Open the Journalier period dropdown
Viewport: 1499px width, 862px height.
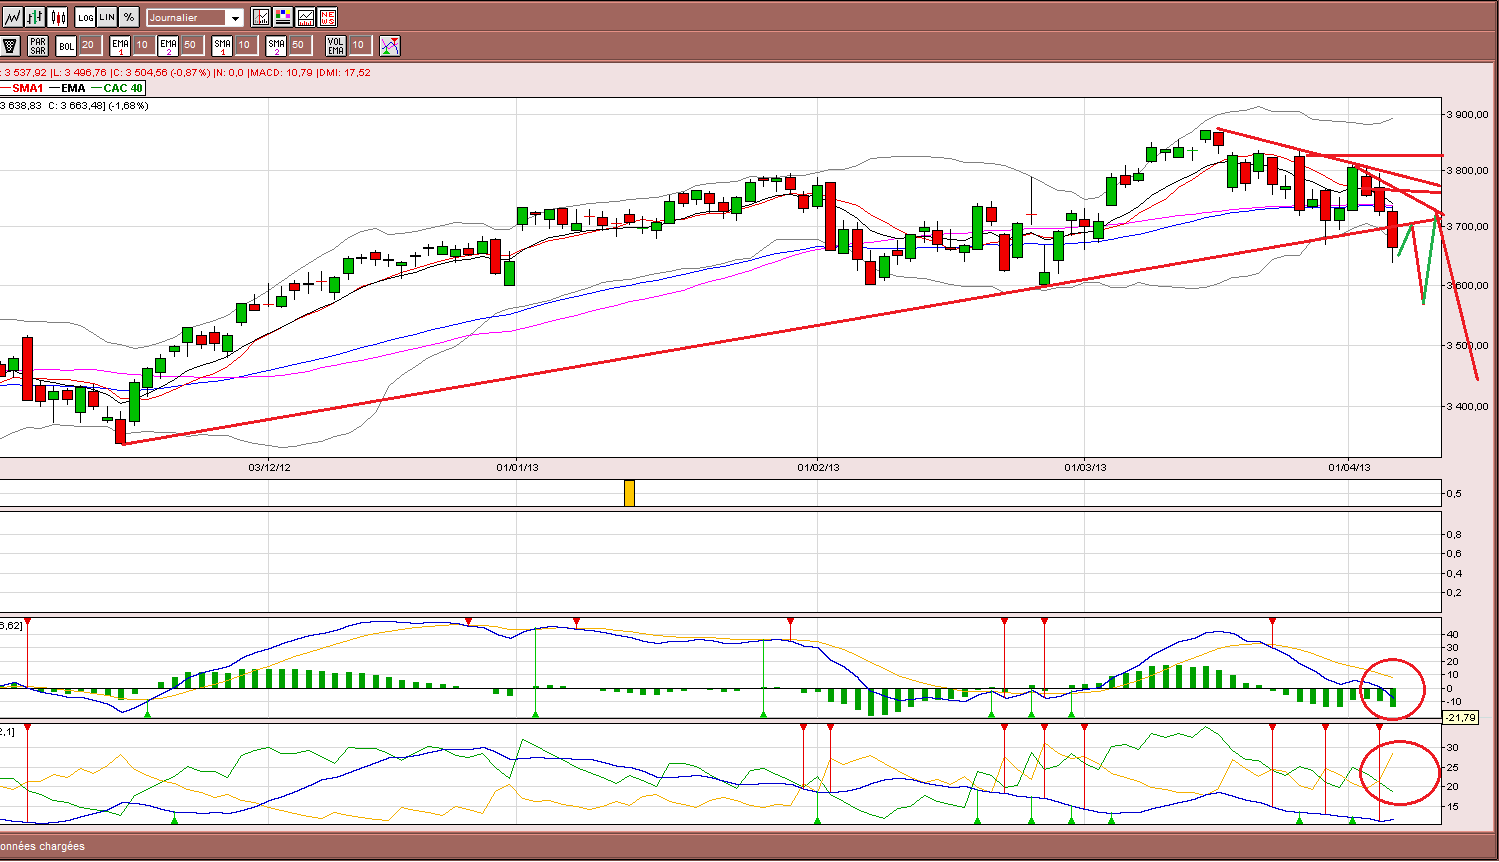[x=195, y=17]
